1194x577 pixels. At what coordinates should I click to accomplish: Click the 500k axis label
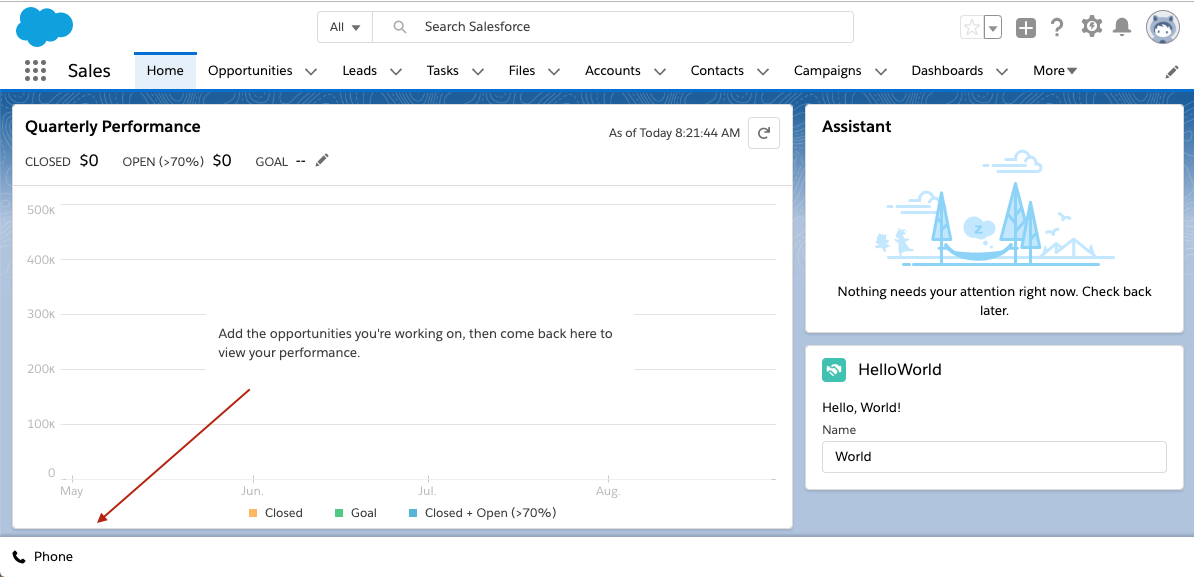[41, 209]
